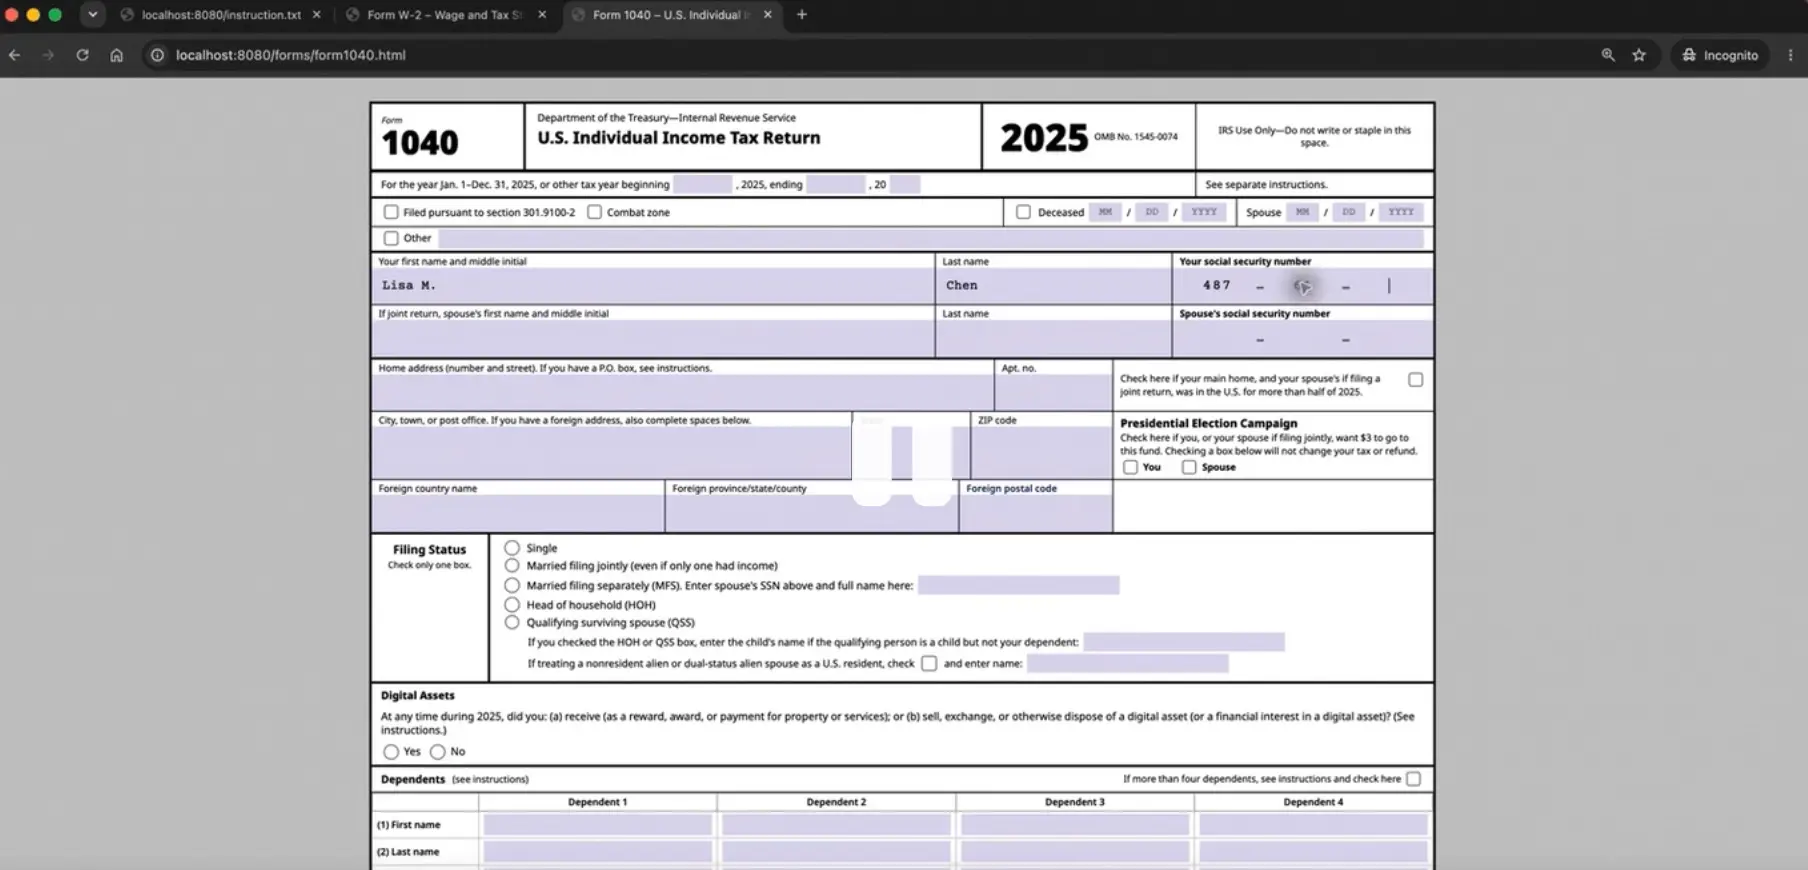
Task: Reload the Form 1040 page
Action: click(x=83, y=55)
